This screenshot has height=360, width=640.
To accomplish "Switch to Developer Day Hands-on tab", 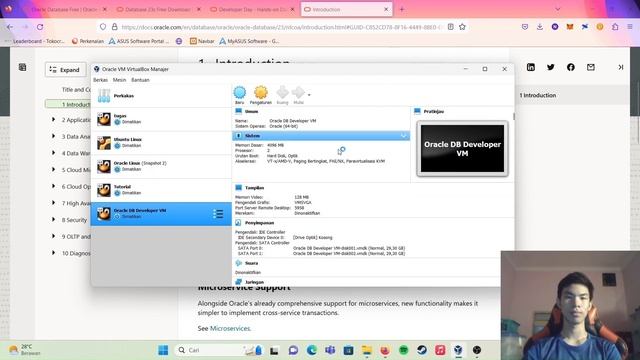I will coord(252,9).
